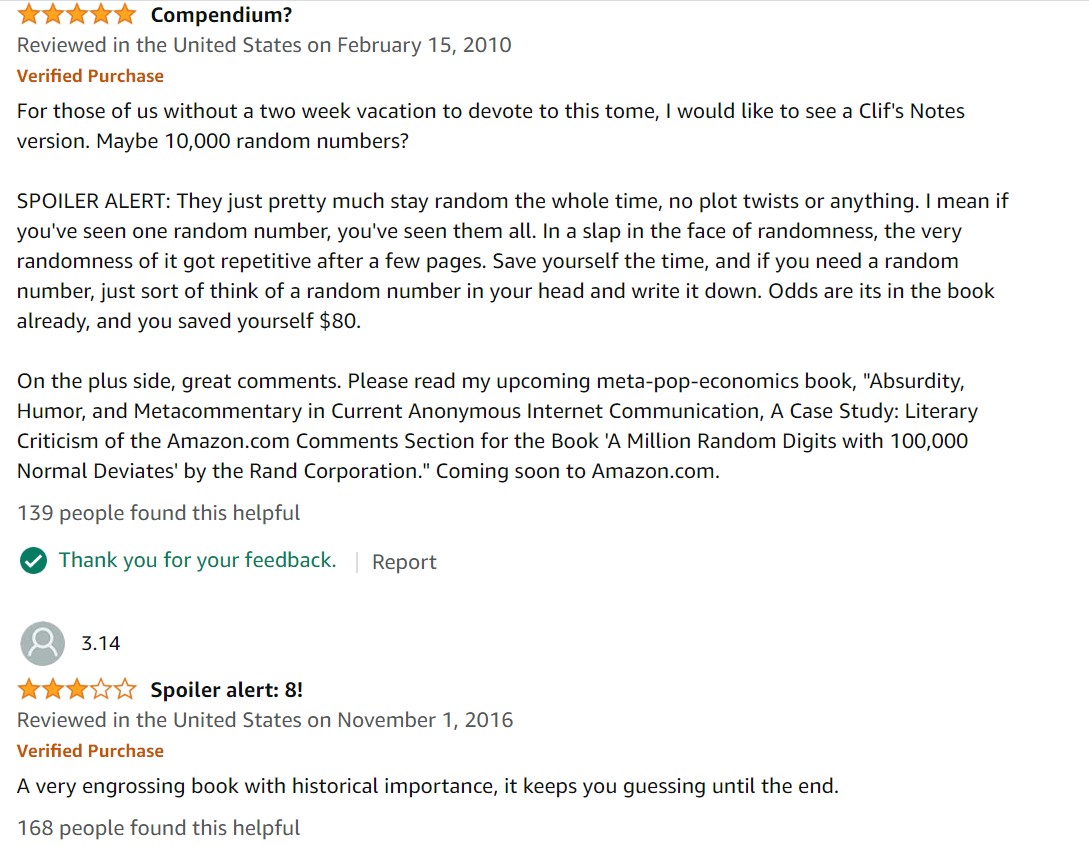Click "139 people found this helpful" text
This screenshot has width=1089, height=846.
tap(158, 513)
